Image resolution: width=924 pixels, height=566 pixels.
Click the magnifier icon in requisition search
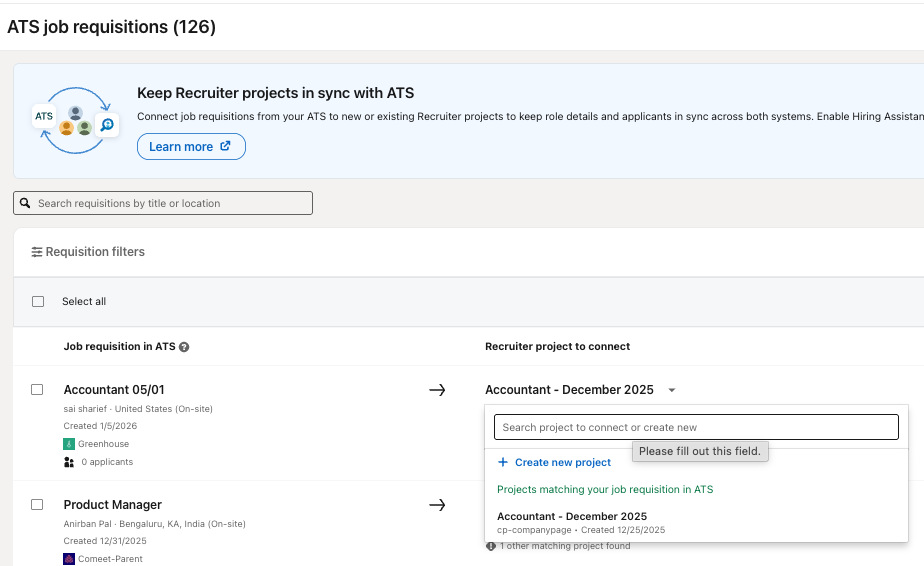coord(26,203)
